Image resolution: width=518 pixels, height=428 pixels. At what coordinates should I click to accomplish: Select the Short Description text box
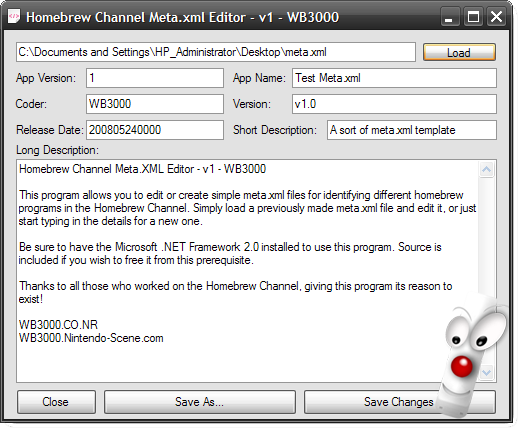[x=412, y=130]
